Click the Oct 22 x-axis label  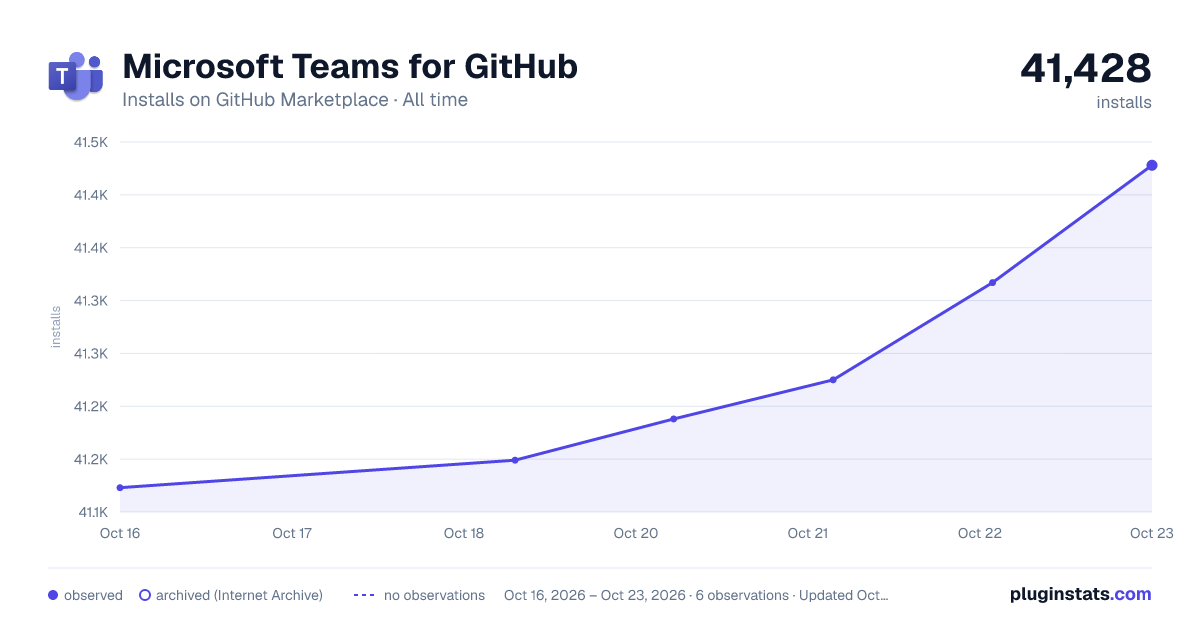coord(980,533)
